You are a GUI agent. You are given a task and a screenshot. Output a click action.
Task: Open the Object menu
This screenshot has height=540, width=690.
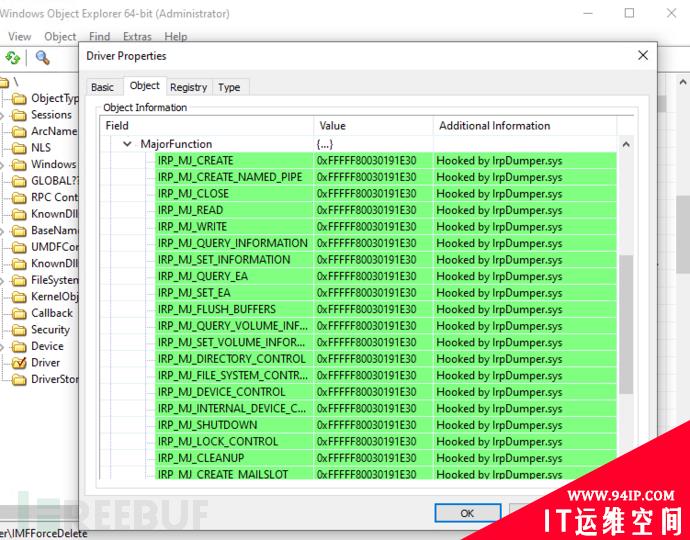60,37
